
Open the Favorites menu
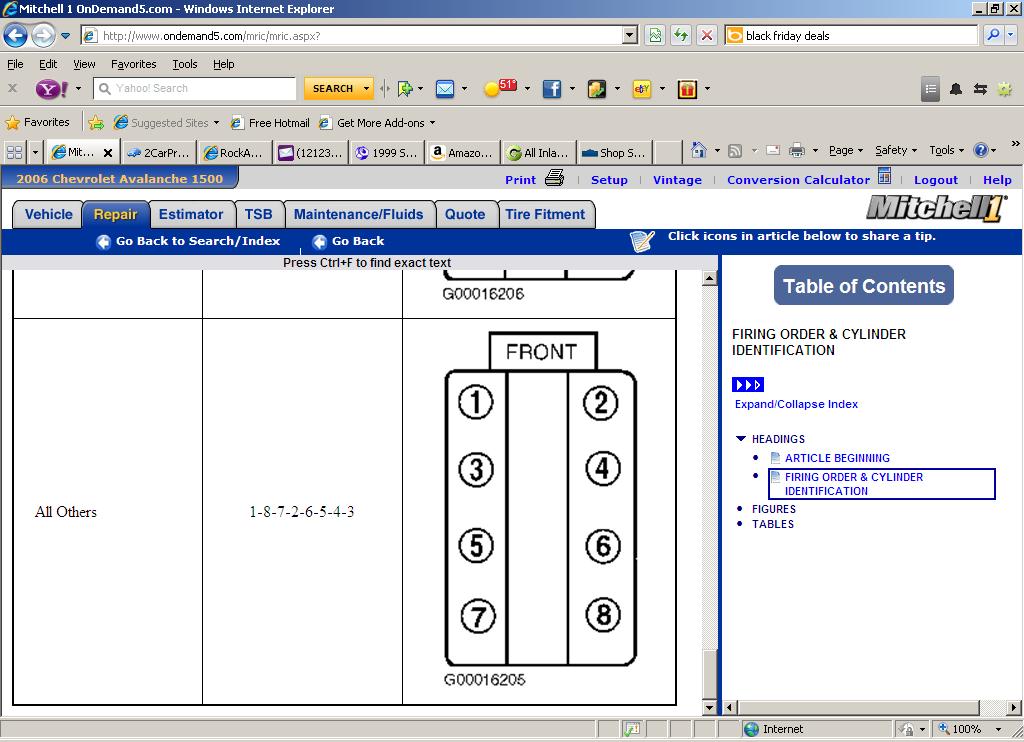pos(133,64)
